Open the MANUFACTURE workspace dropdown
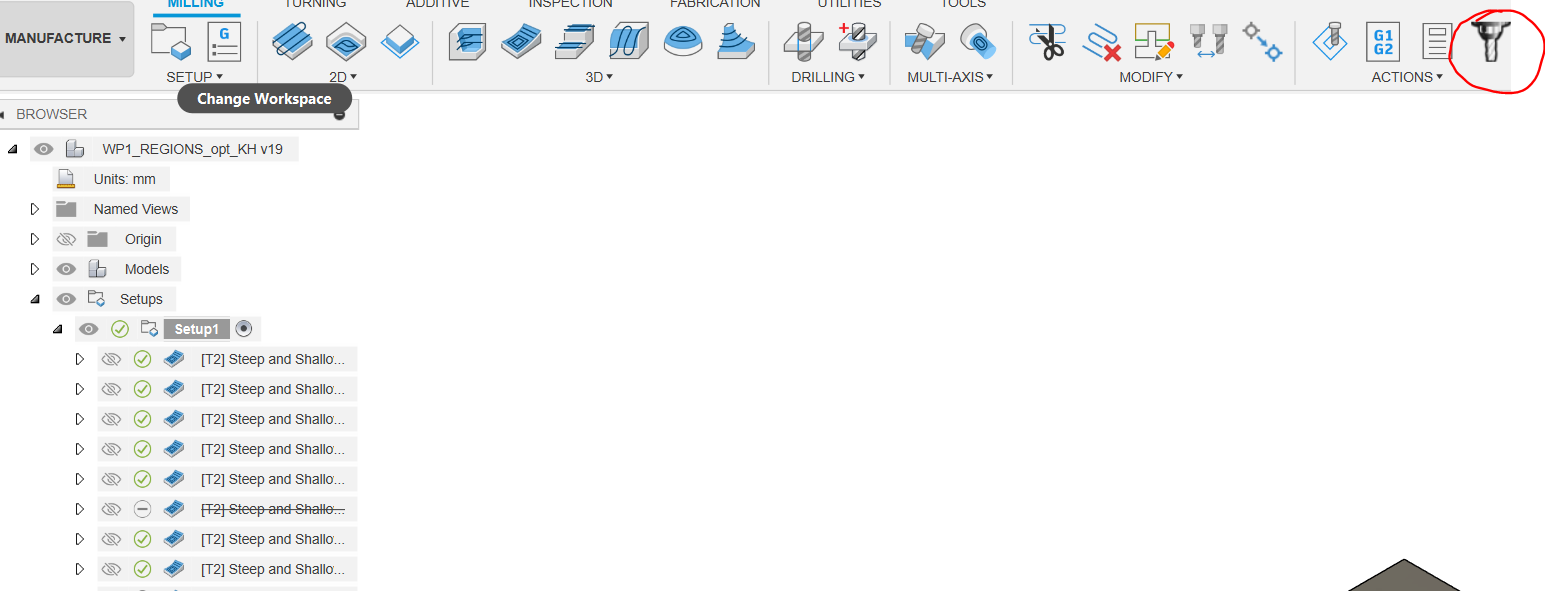The width and height of the screenshot is (1545, 591). (66, 39)
